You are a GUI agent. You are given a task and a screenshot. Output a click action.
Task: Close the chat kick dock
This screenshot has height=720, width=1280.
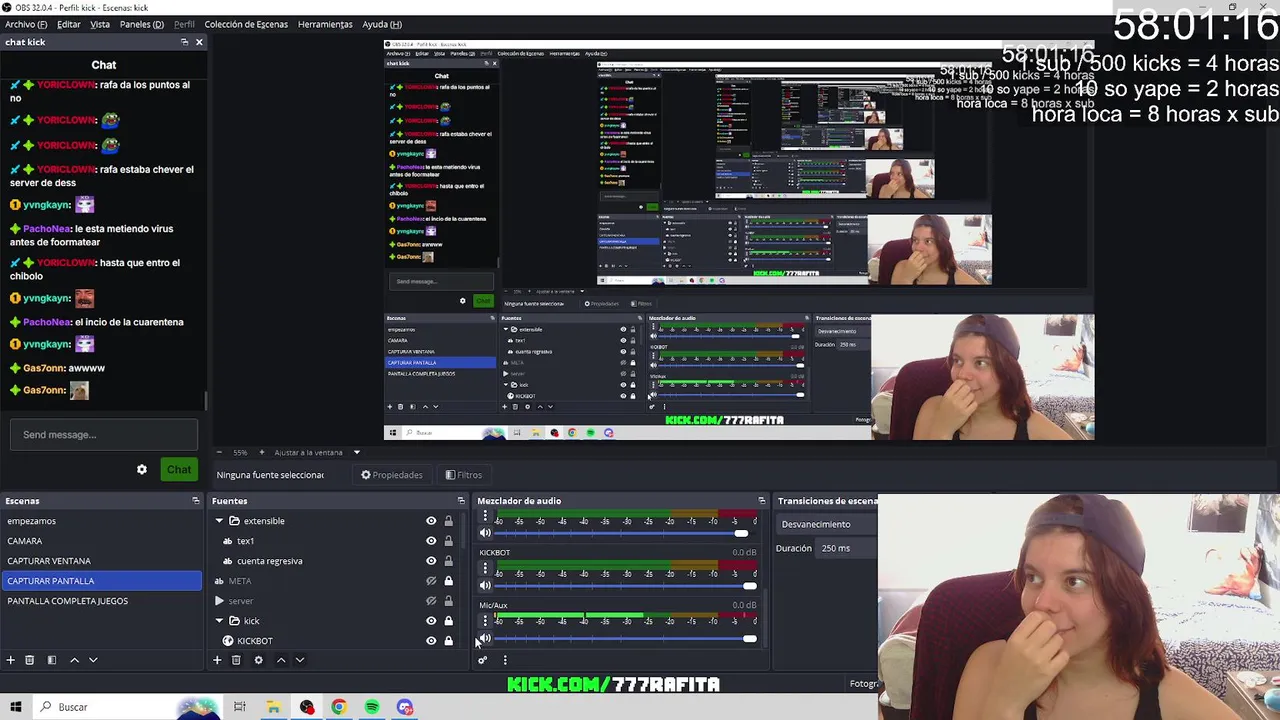click(199, 42)
